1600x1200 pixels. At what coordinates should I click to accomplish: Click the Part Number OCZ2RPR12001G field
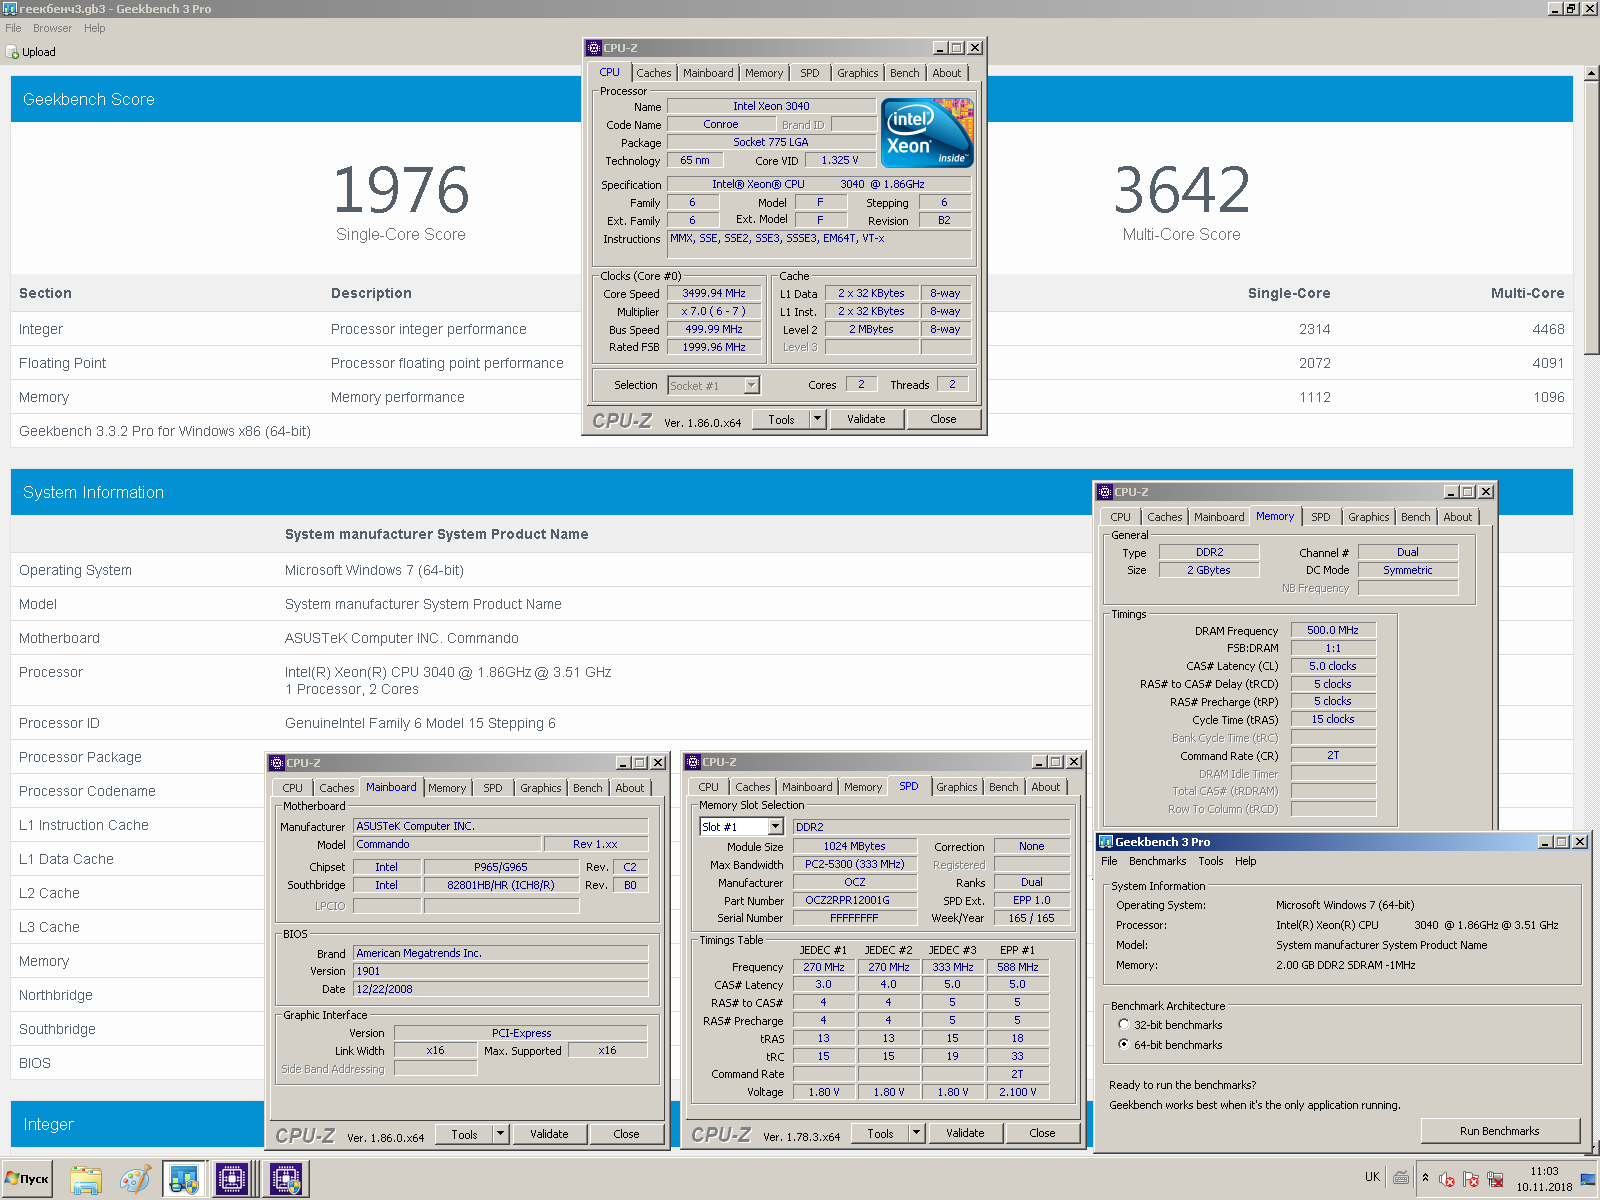point(855,900)
